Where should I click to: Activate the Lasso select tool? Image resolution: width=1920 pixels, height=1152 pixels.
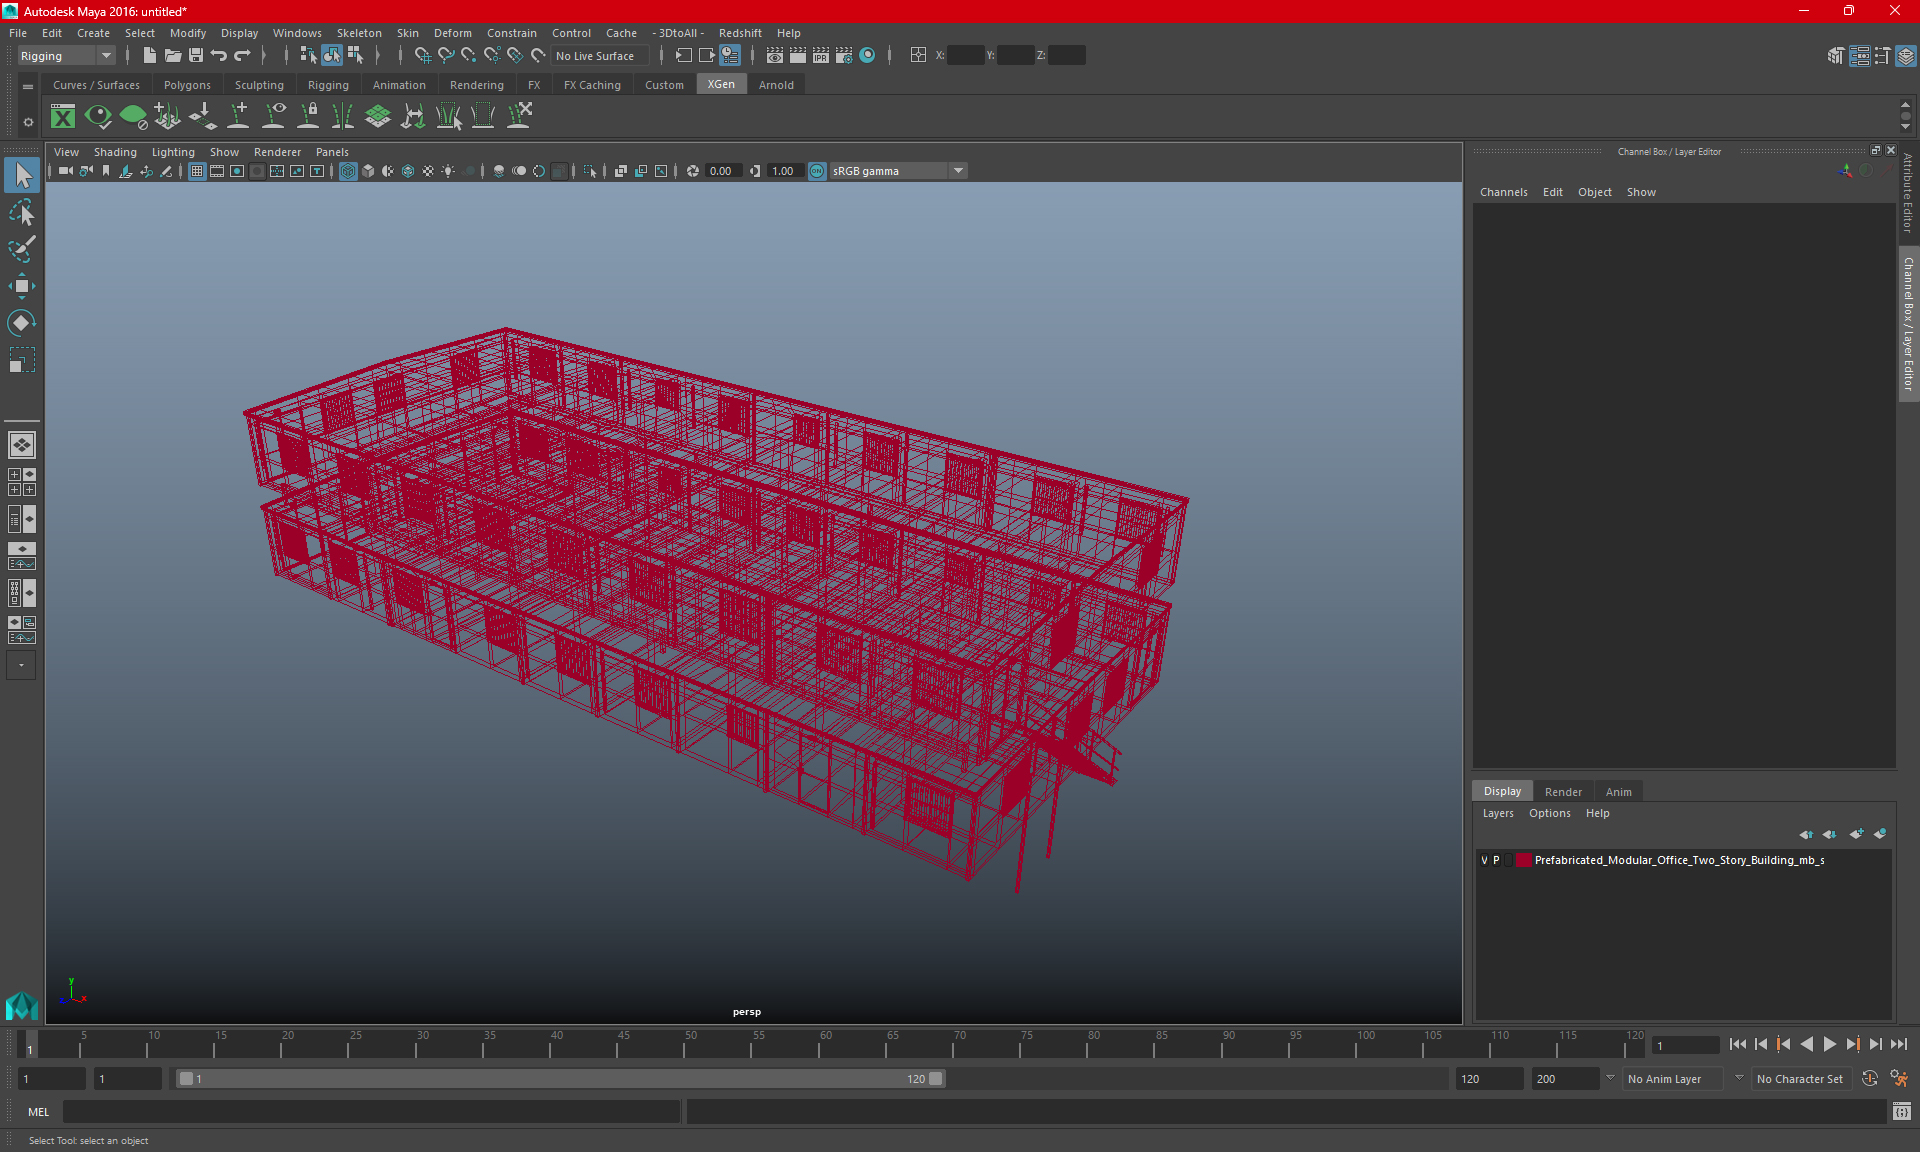(21, 212)
